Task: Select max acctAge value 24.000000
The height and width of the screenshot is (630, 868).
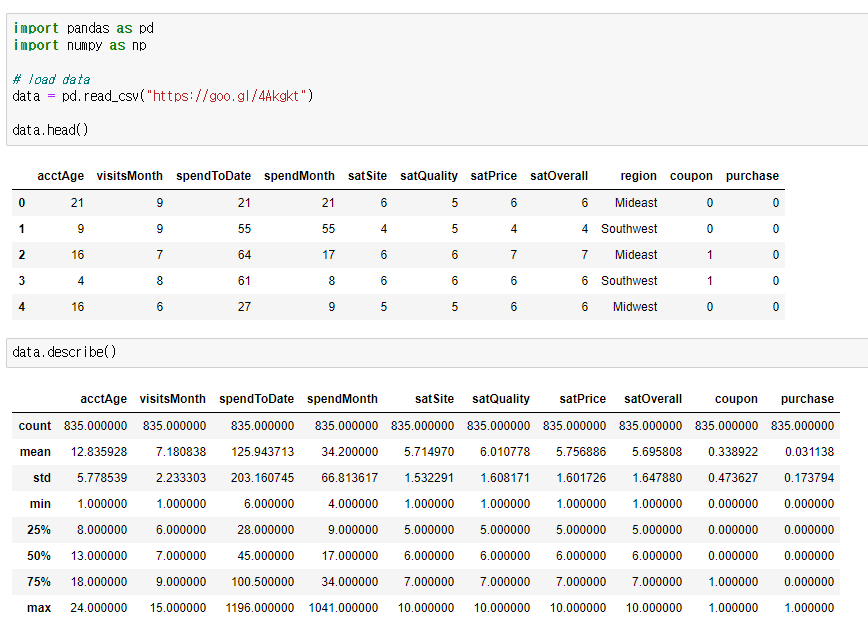Action: point(99,608)
